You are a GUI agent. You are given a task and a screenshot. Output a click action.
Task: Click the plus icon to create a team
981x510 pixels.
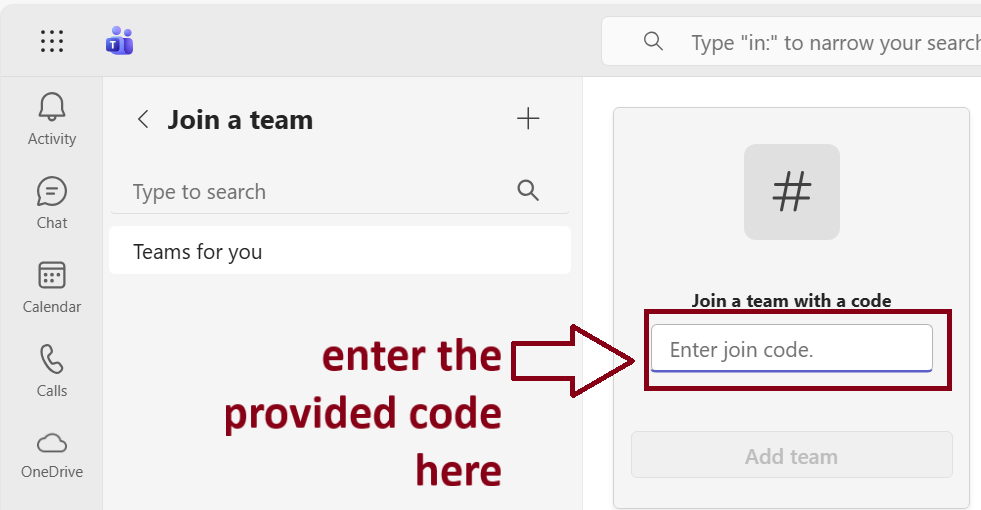[528, 118]
